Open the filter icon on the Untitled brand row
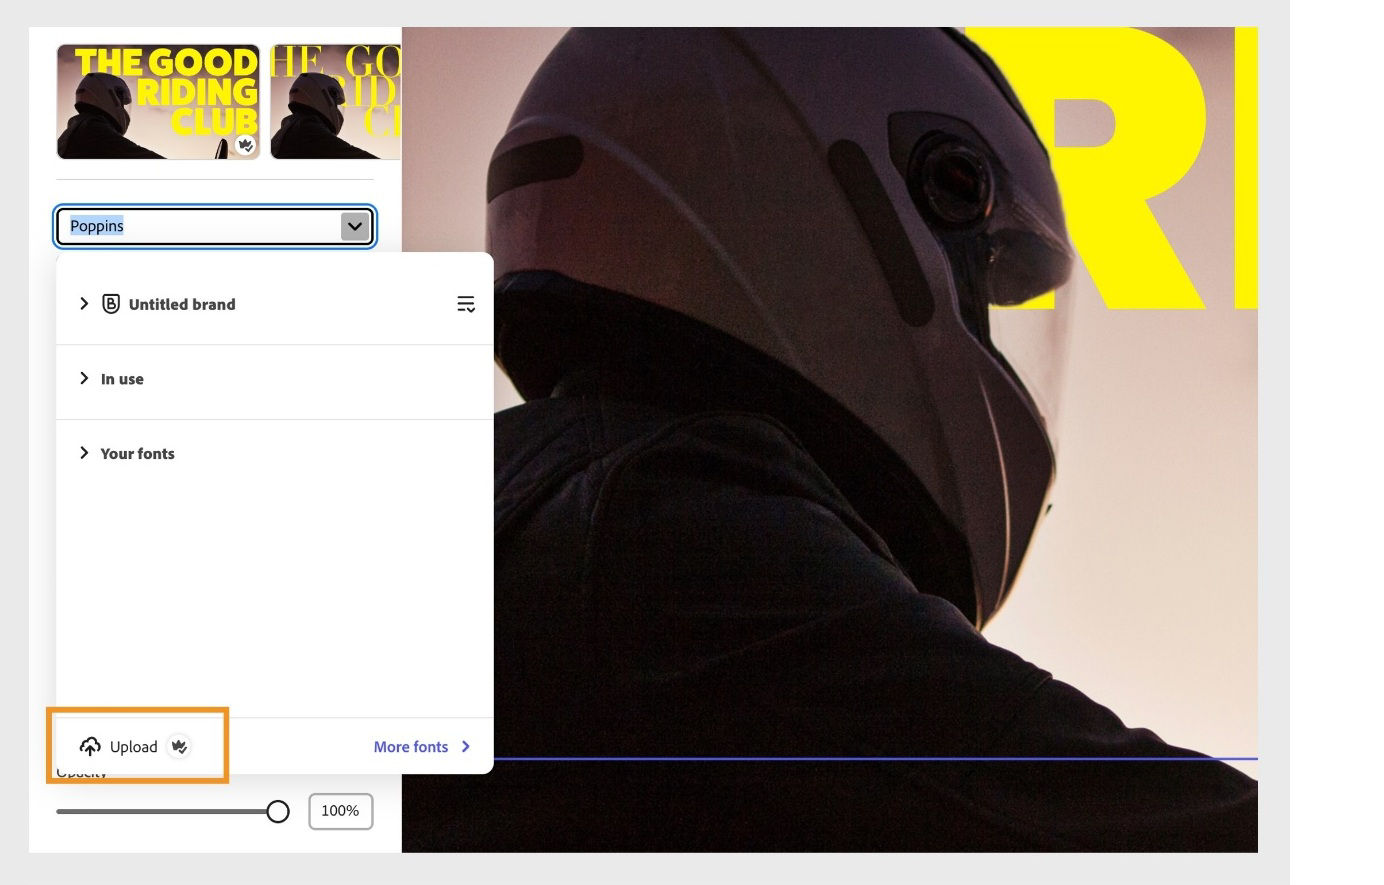Viewport: 1384px width, 885px height. (x=466, y=304)
